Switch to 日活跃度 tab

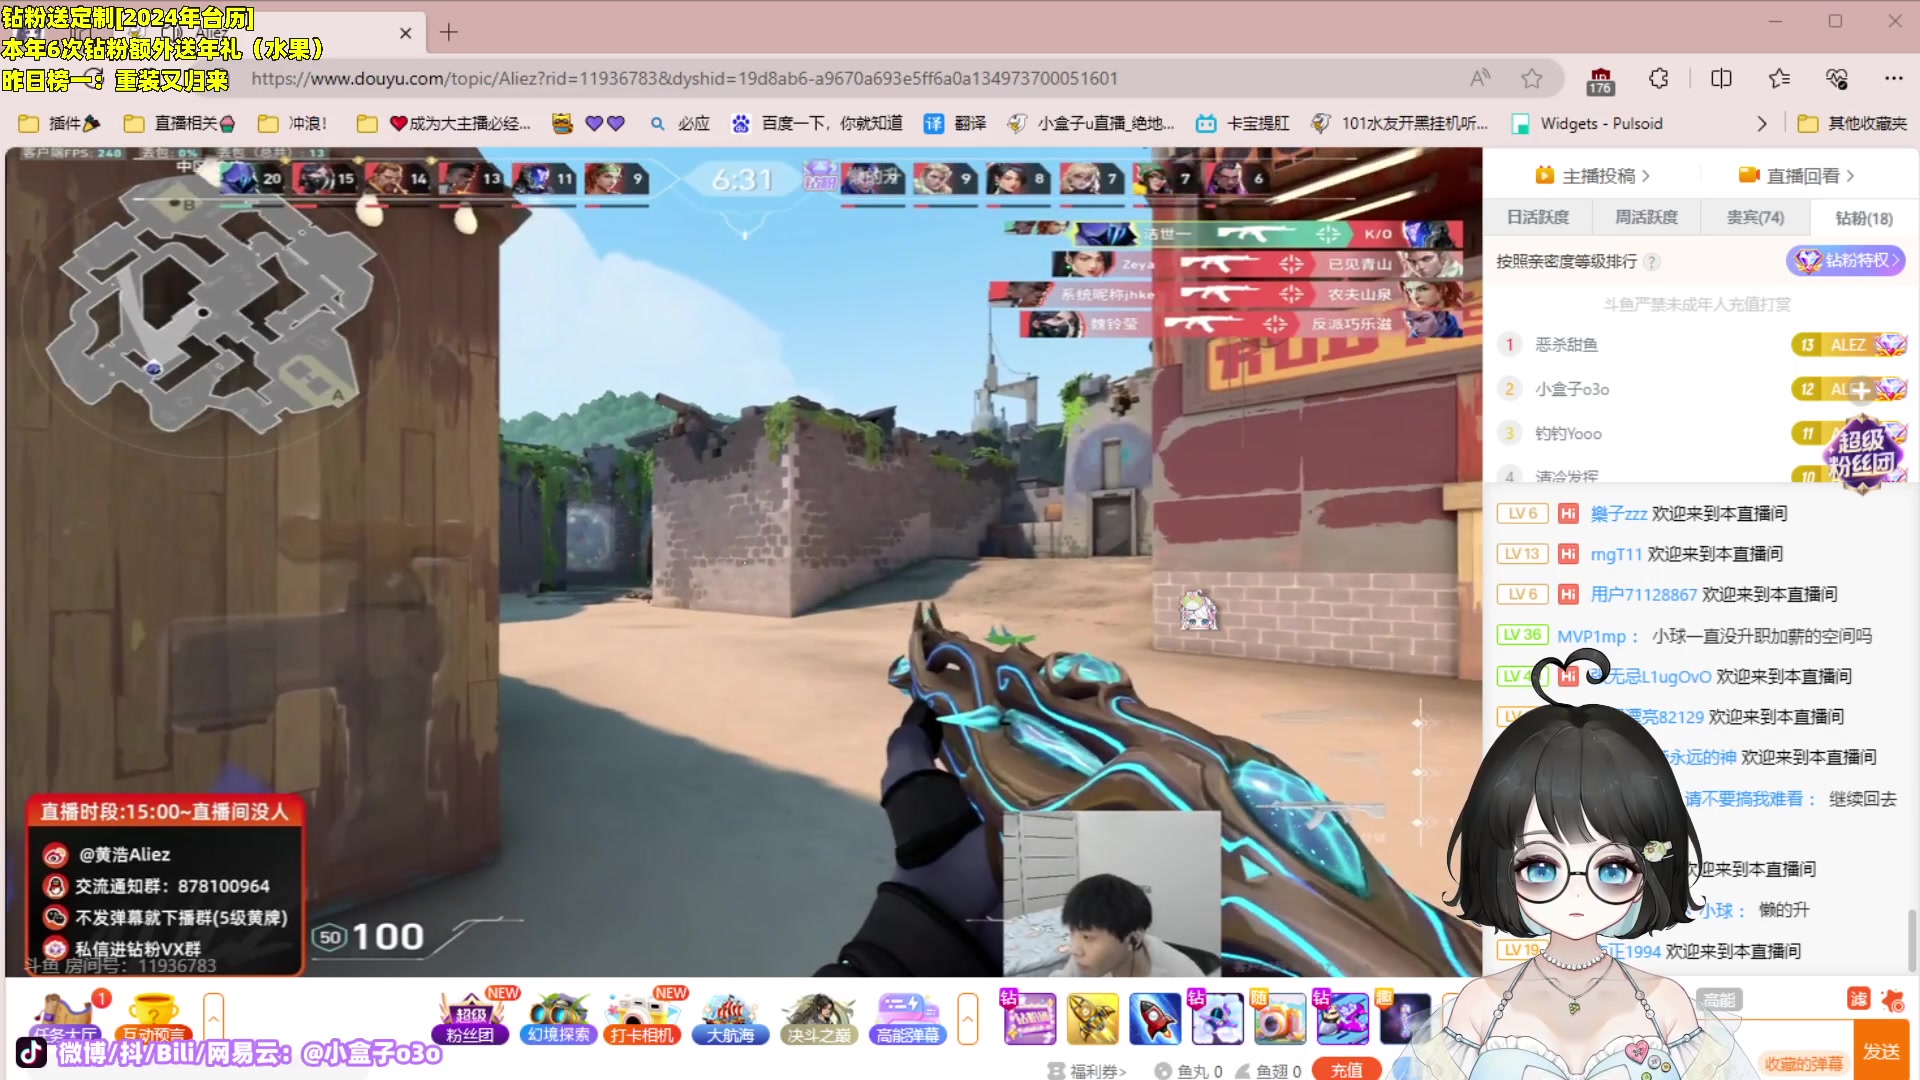click(1538, 217)
